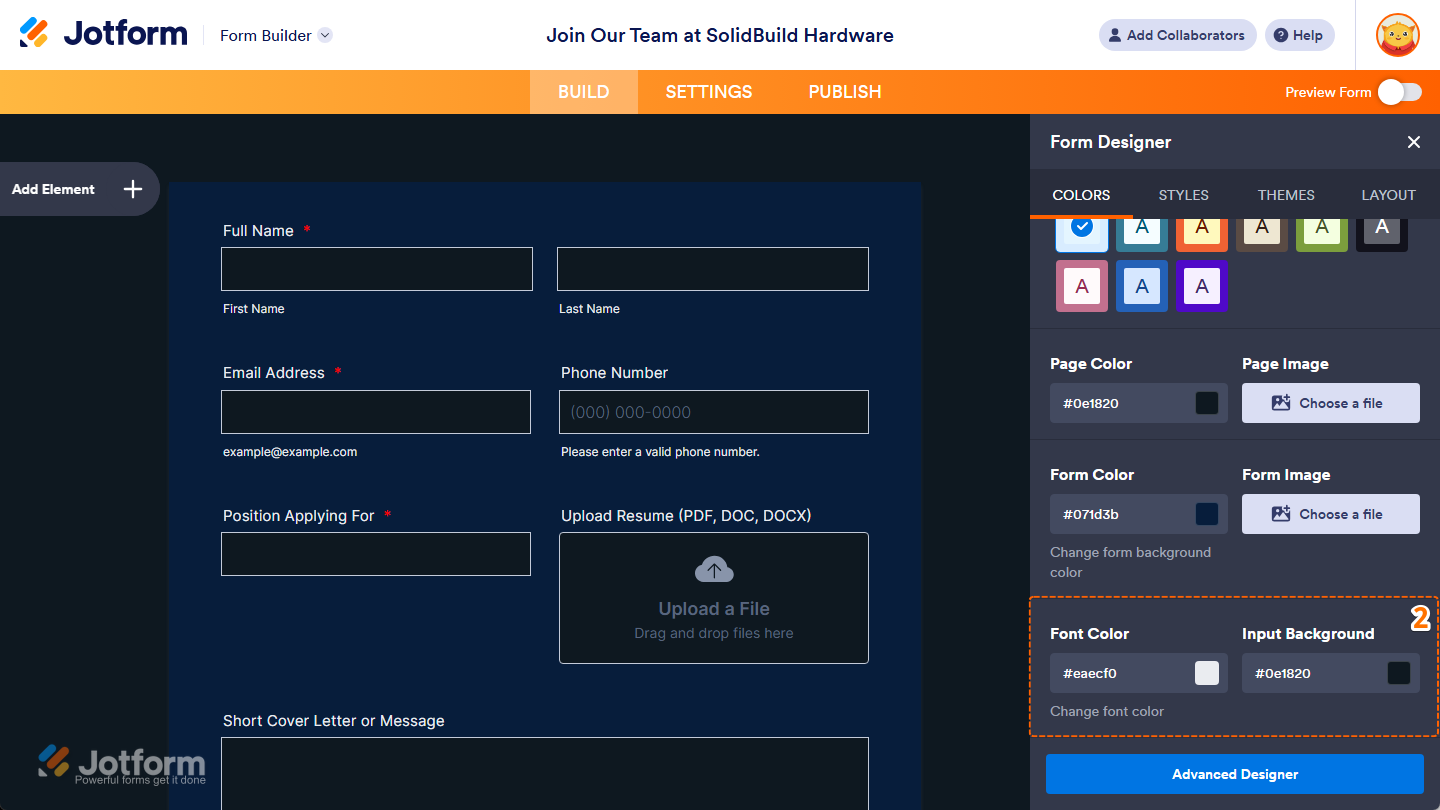The image size is (1440, 810).
Task: Click the Position Applying For label
Action: [299, 516]
